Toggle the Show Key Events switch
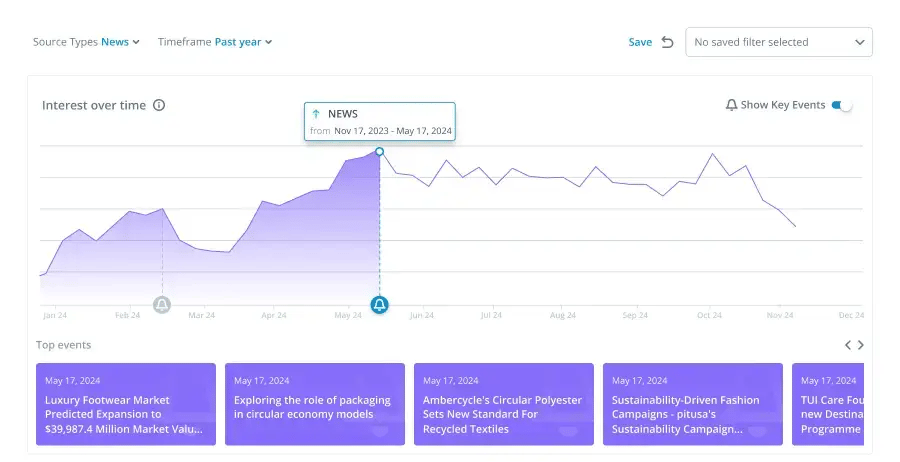Image resolution: width=900 pixels, height=462 pixels. (842, 105)
